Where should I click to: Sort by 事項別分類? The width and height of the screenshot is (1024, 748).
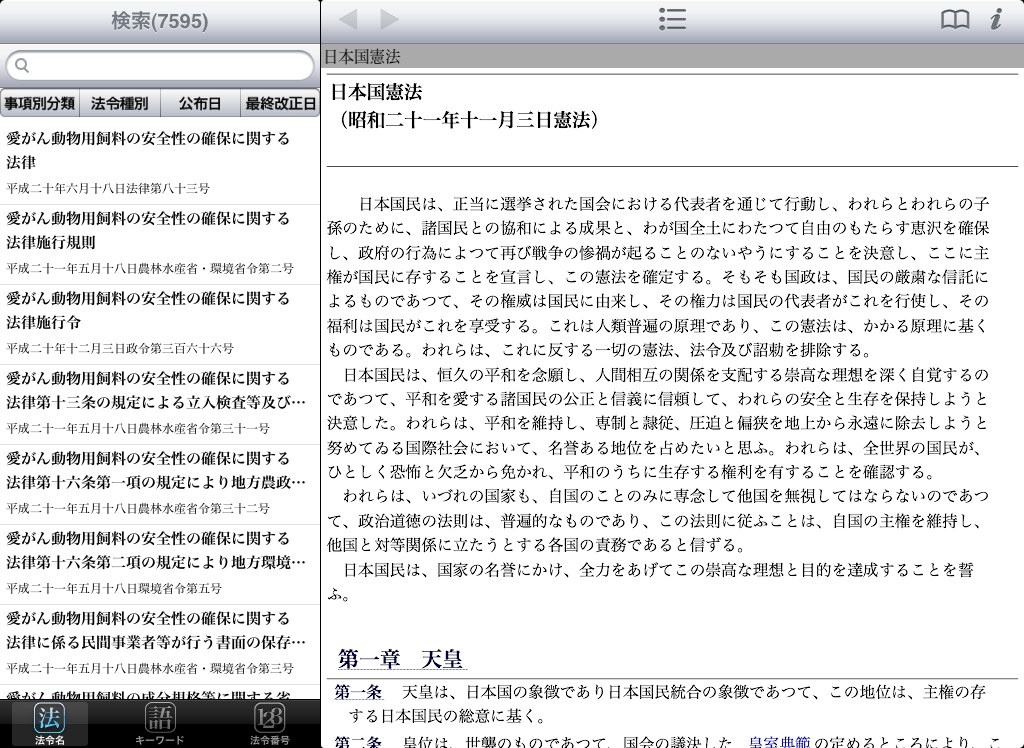40,103
